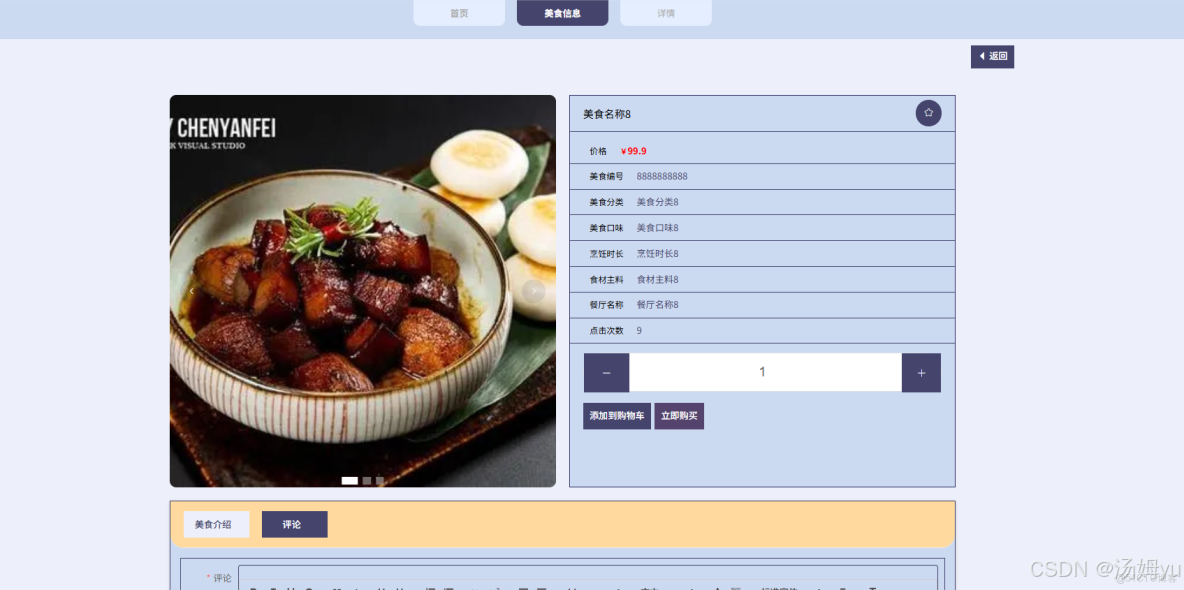Select the 美食介绍 tab
This screenshot has height=590, width=1184.
click(216, 523)
